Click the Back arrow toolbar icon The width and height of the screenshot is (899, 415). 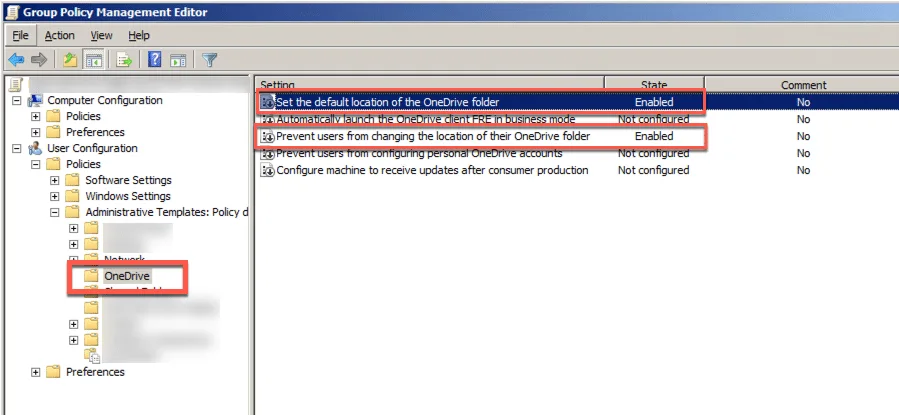pyautogui.click(x=16, y=60)
